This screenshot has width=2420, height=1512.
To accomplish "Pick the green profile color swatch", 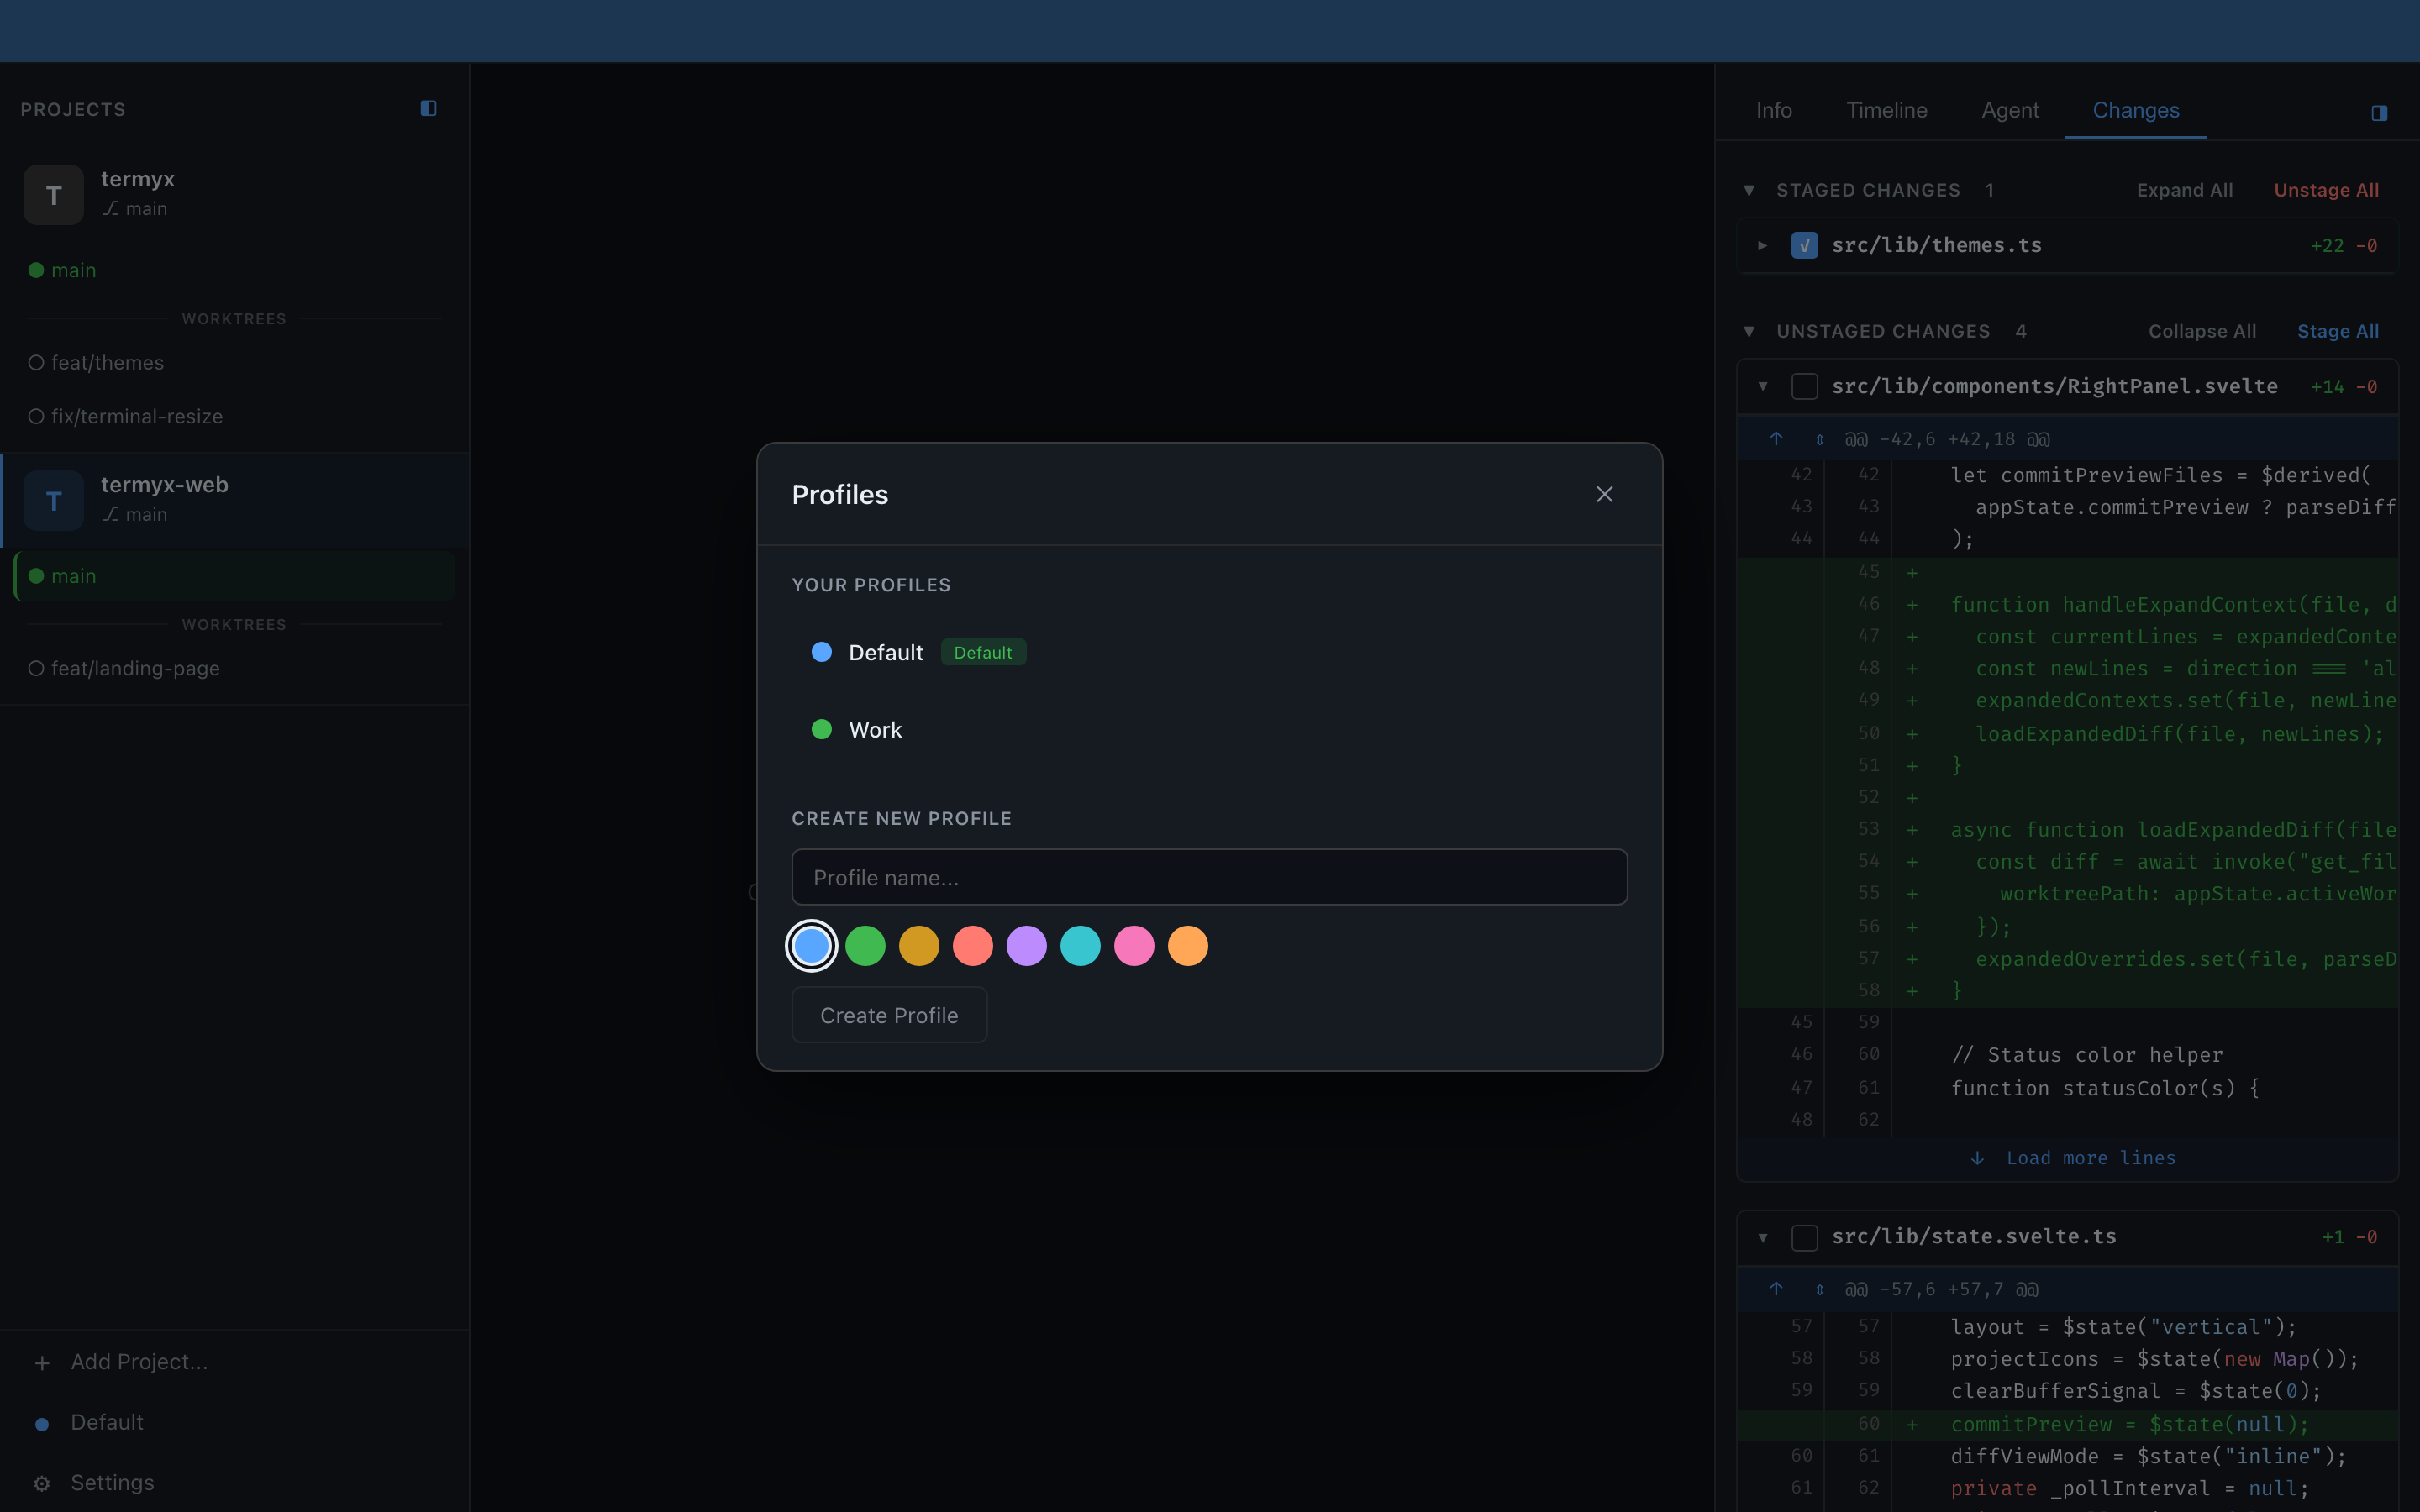I will 865,946.
